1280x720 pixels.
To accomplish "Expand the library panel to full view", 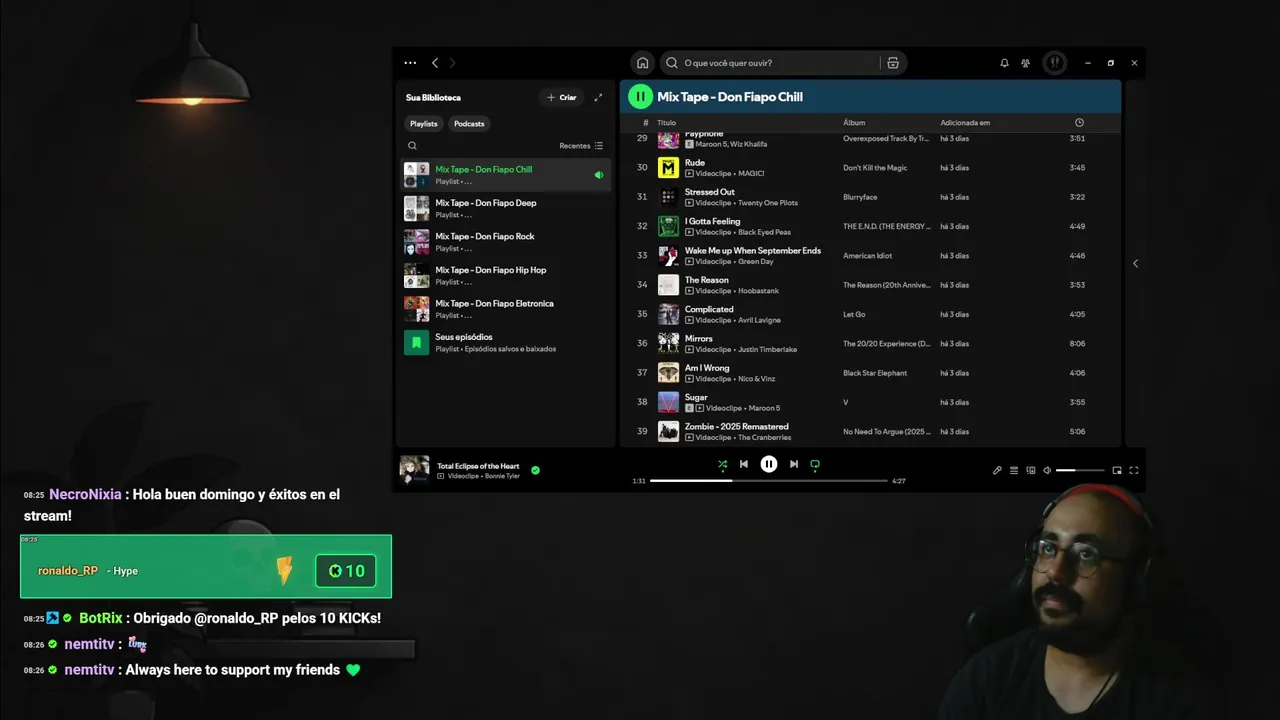I will pyautogui.click(x=598, y=97).
